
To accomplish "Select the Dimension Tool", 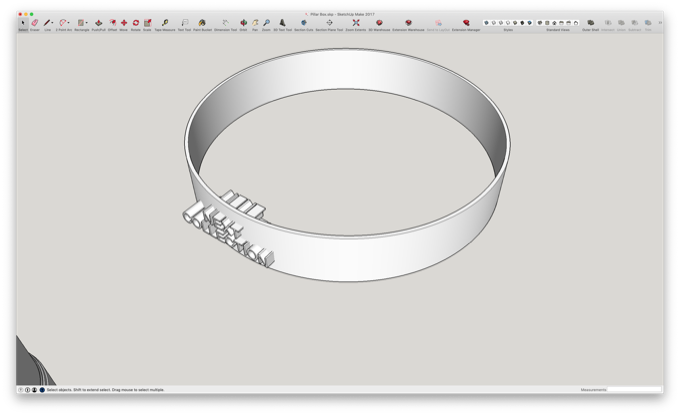I will [x=226, y=23].
